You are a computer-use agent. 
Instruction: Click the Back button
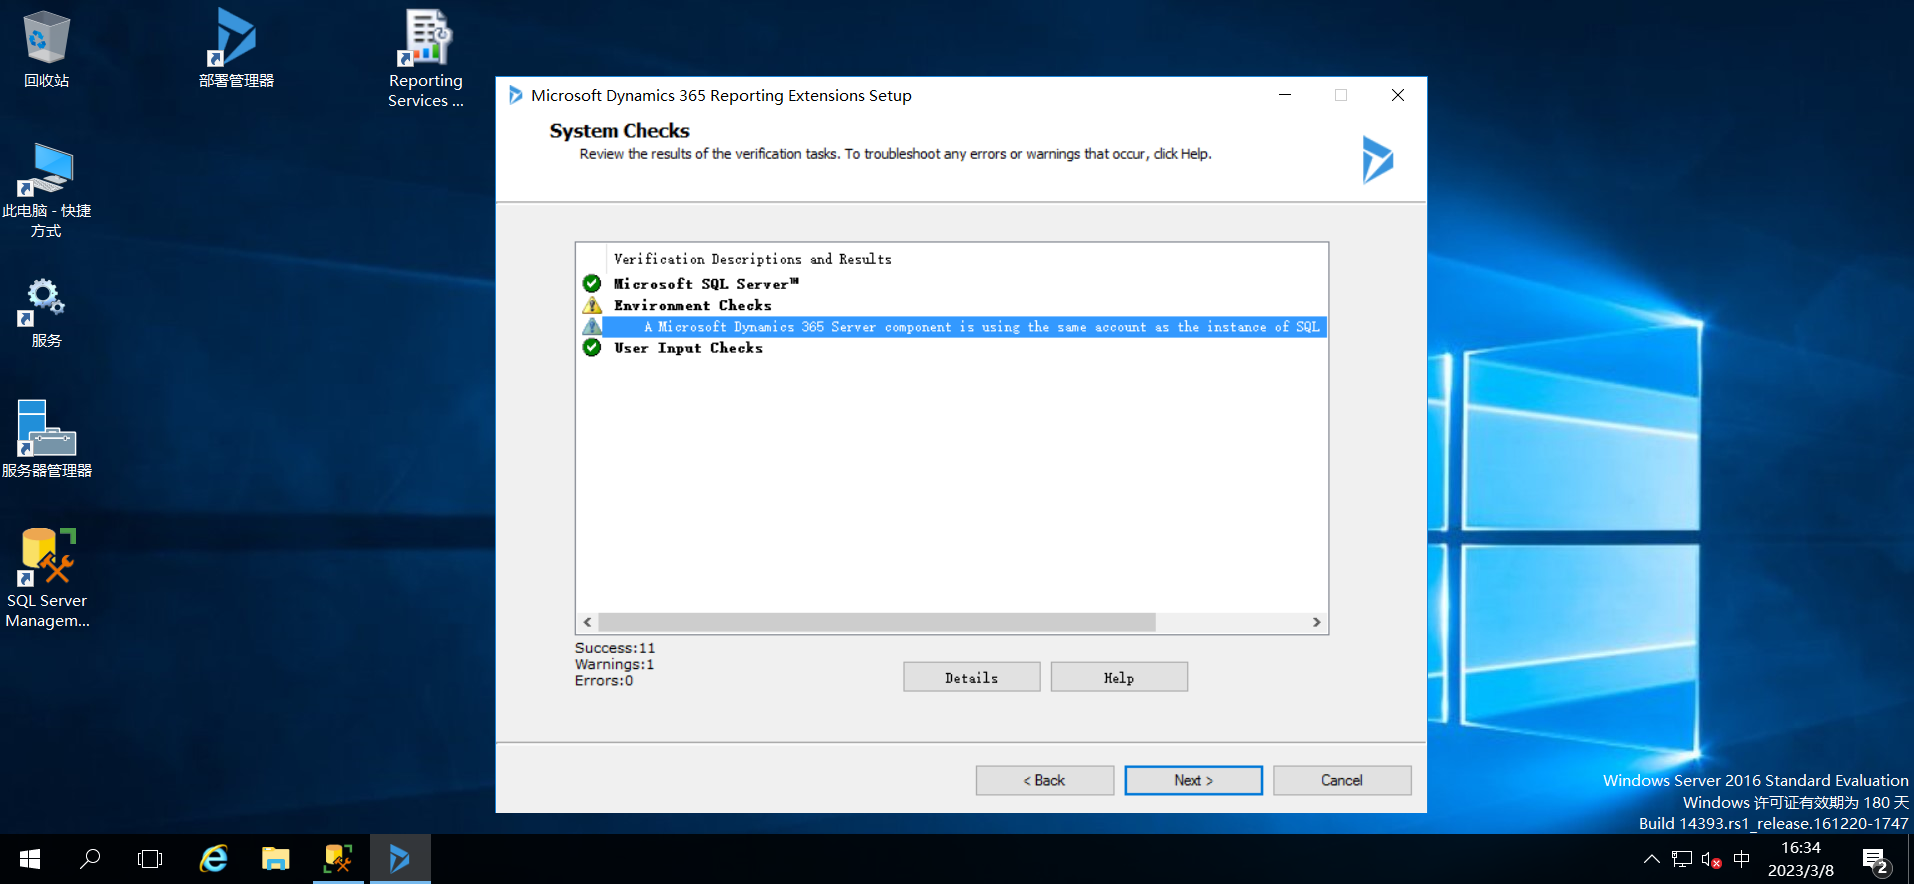click(x=1045, y=780)
